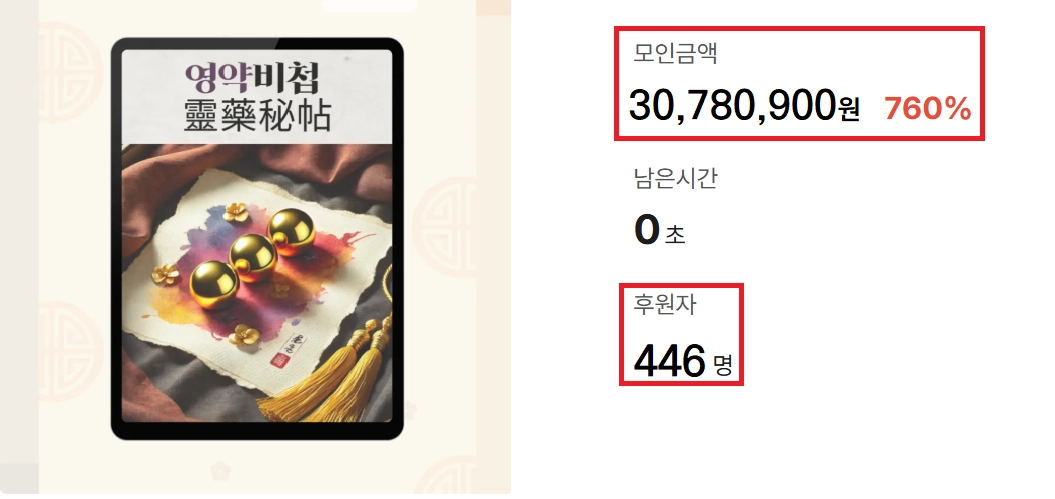Click the topmost golden sphere
Screen dimensions: 1055x499
tap(291, 231)
